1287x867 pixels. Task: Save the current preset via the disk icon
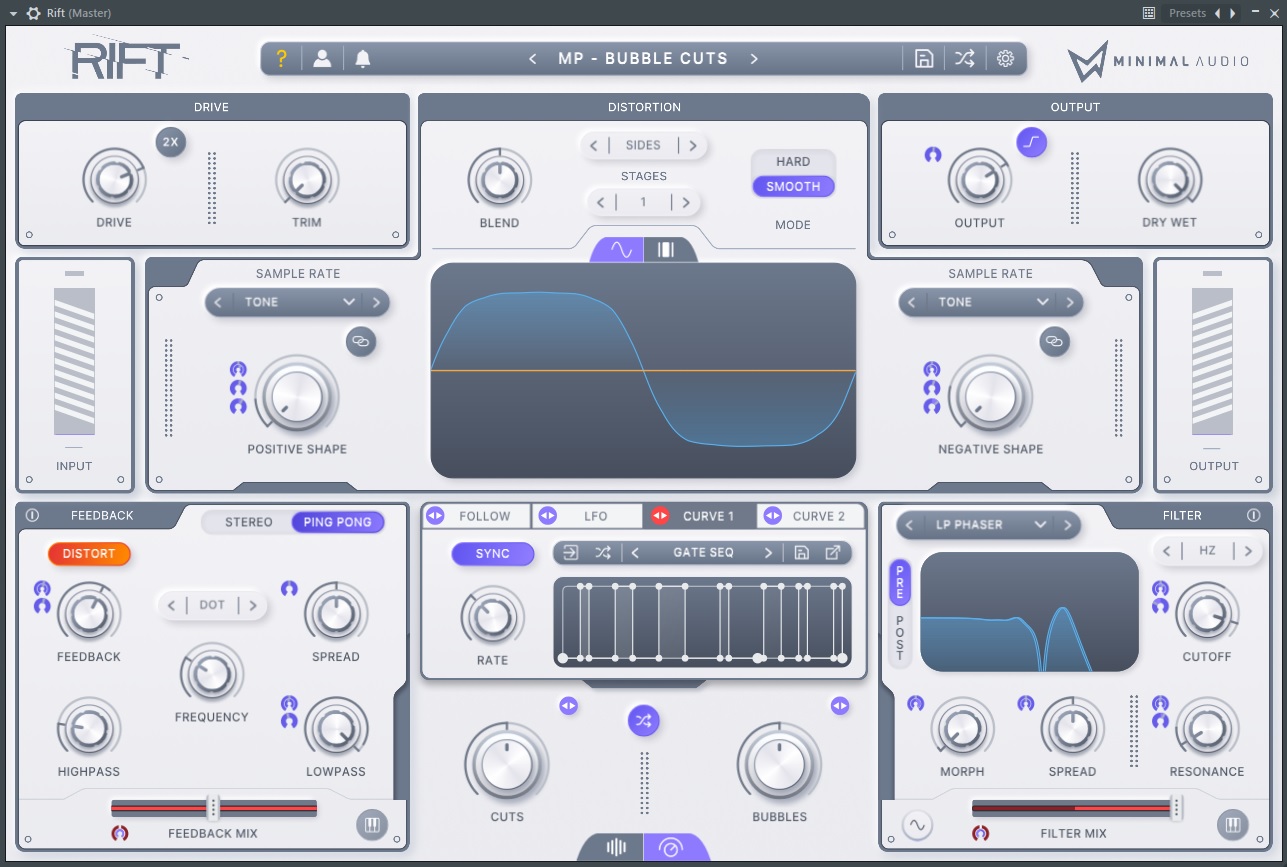pyautogui.click(x=924, y=58)
